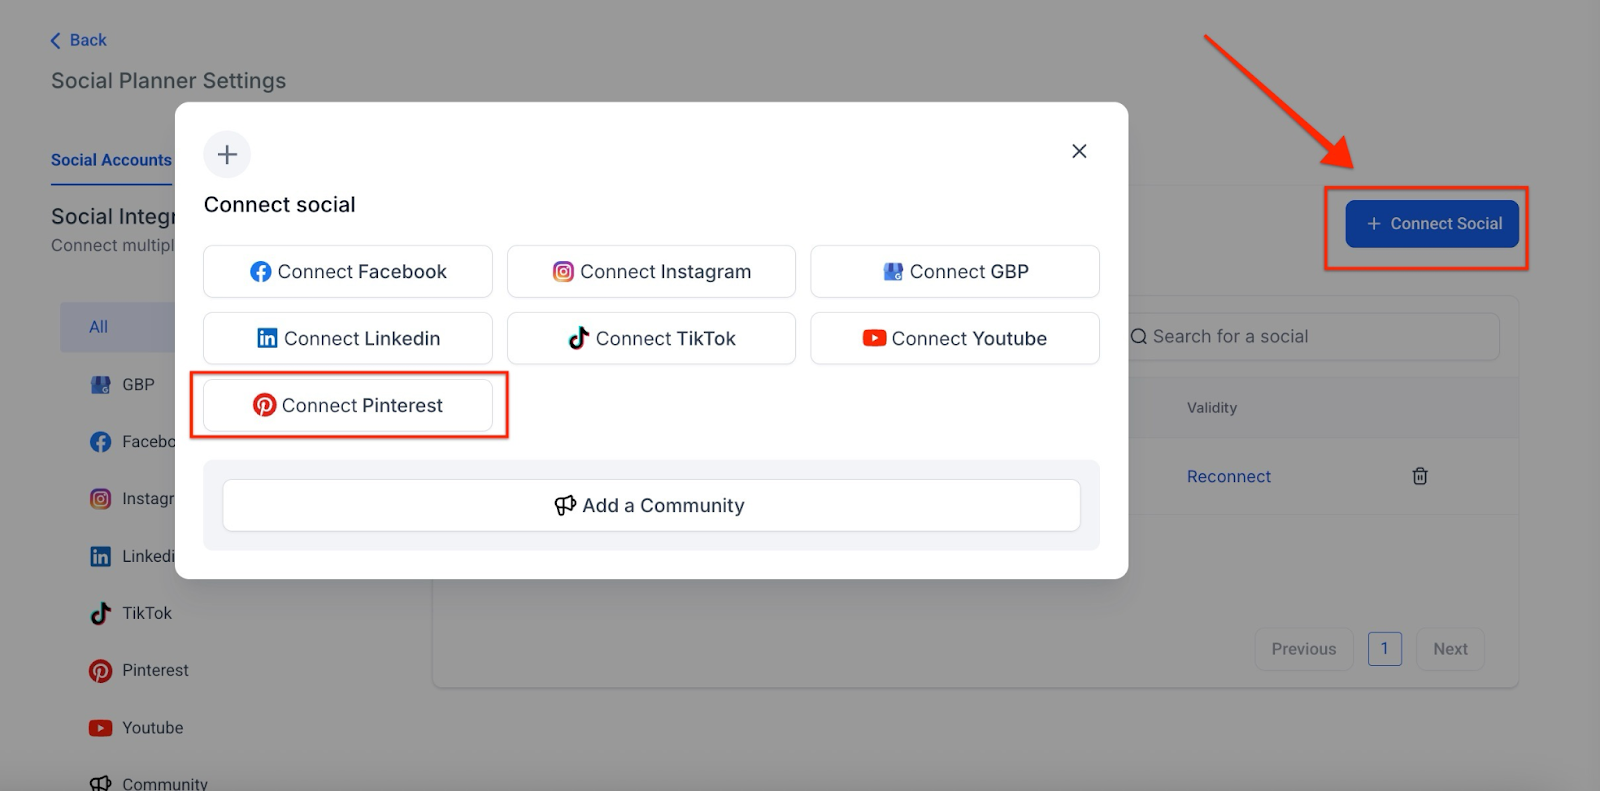This screenshot has width=1600, height=791.
Task: Choose Connect Pinterest option
Action: coord(348,406)
